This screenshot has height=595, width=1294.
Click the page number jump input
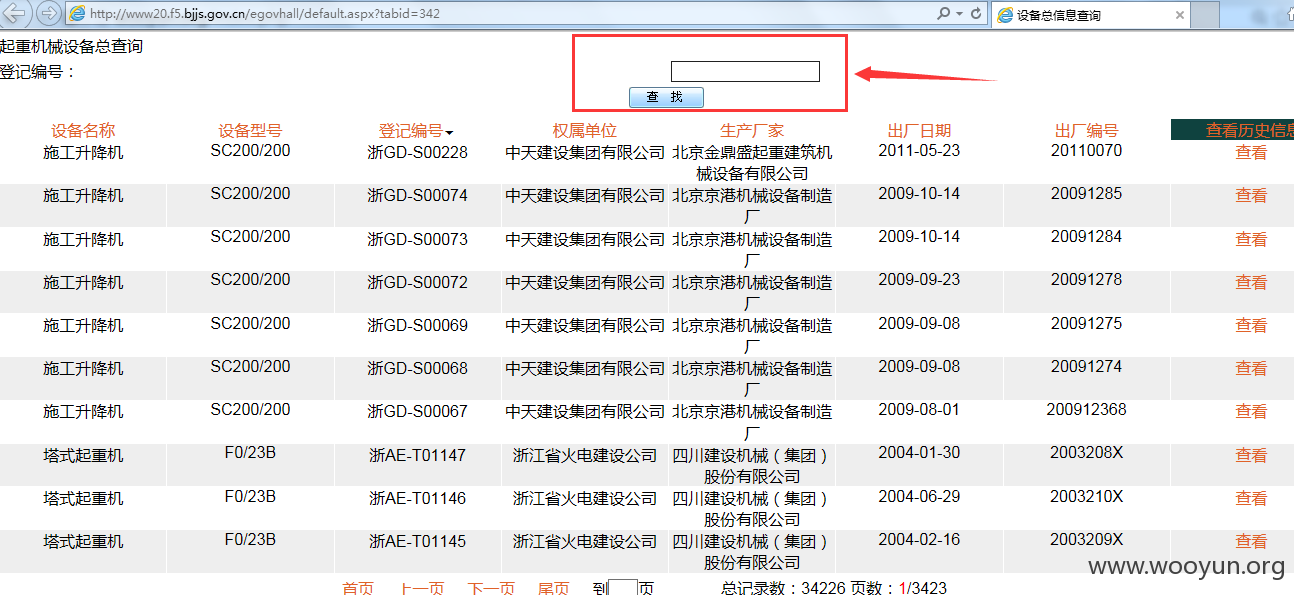[622, 588]
